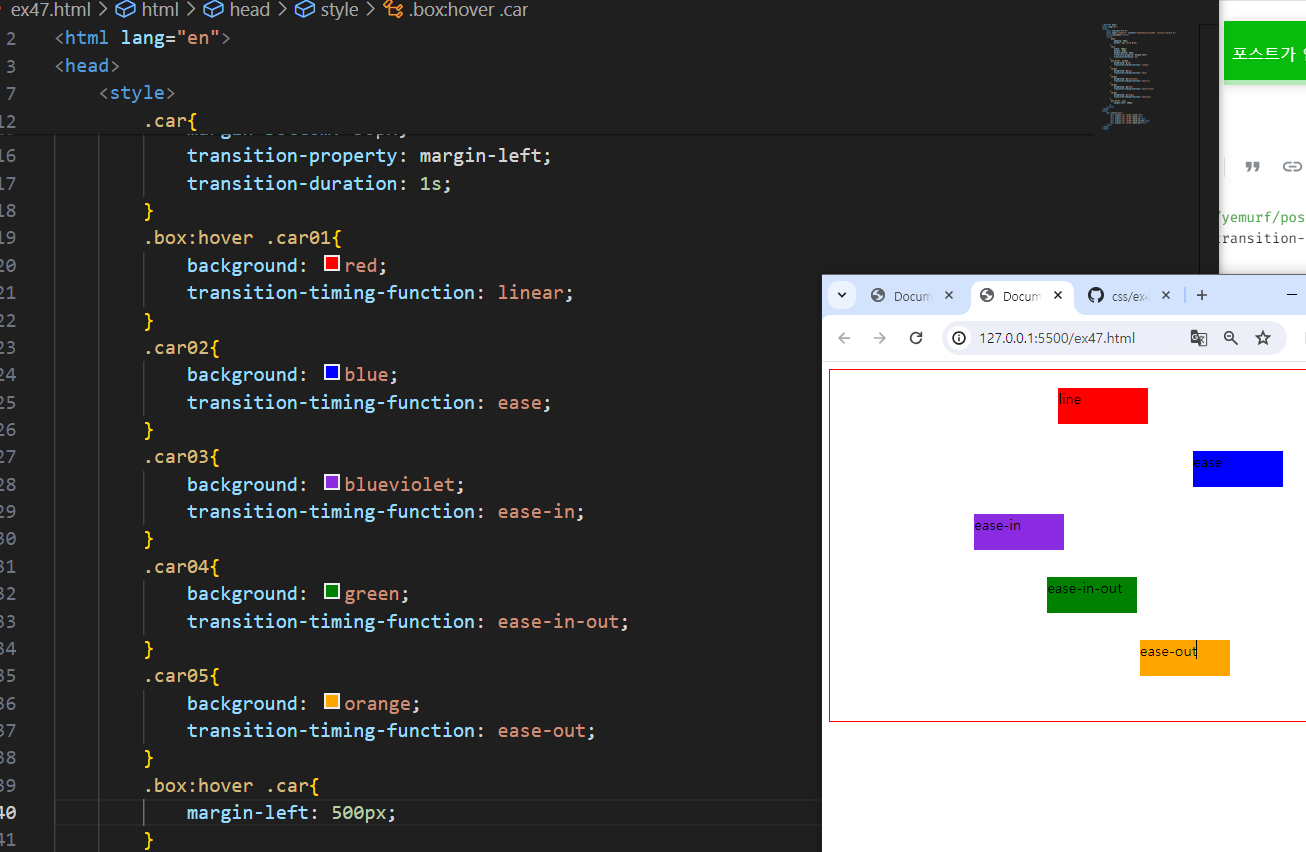Go forward in browser history

point(880,338)
